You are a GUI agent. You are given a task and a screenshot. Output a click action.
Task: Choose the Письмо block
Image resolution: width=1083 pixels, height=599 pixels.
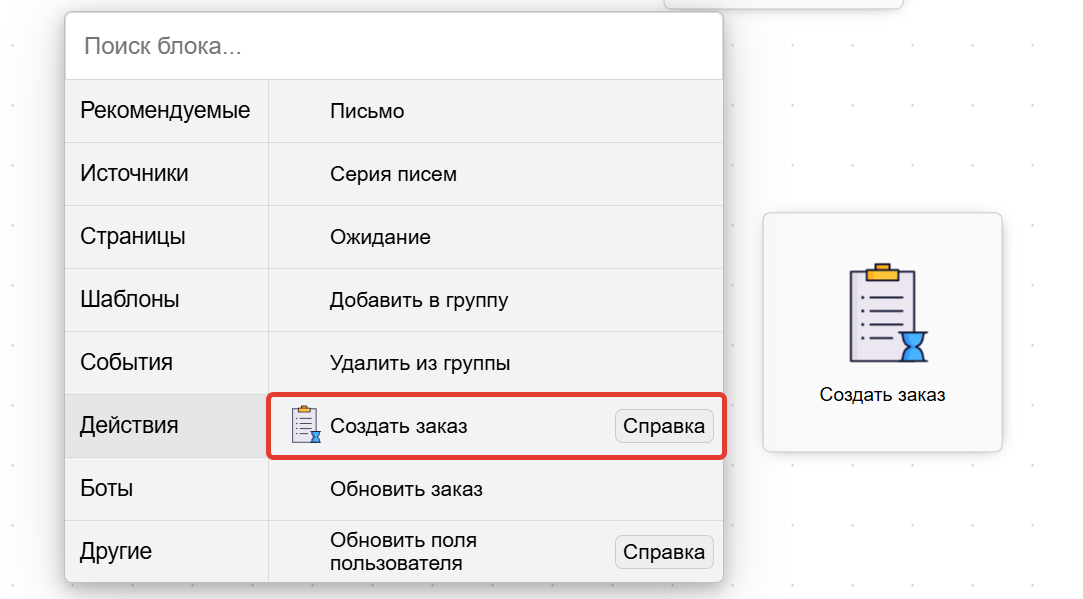pos(365,110)
